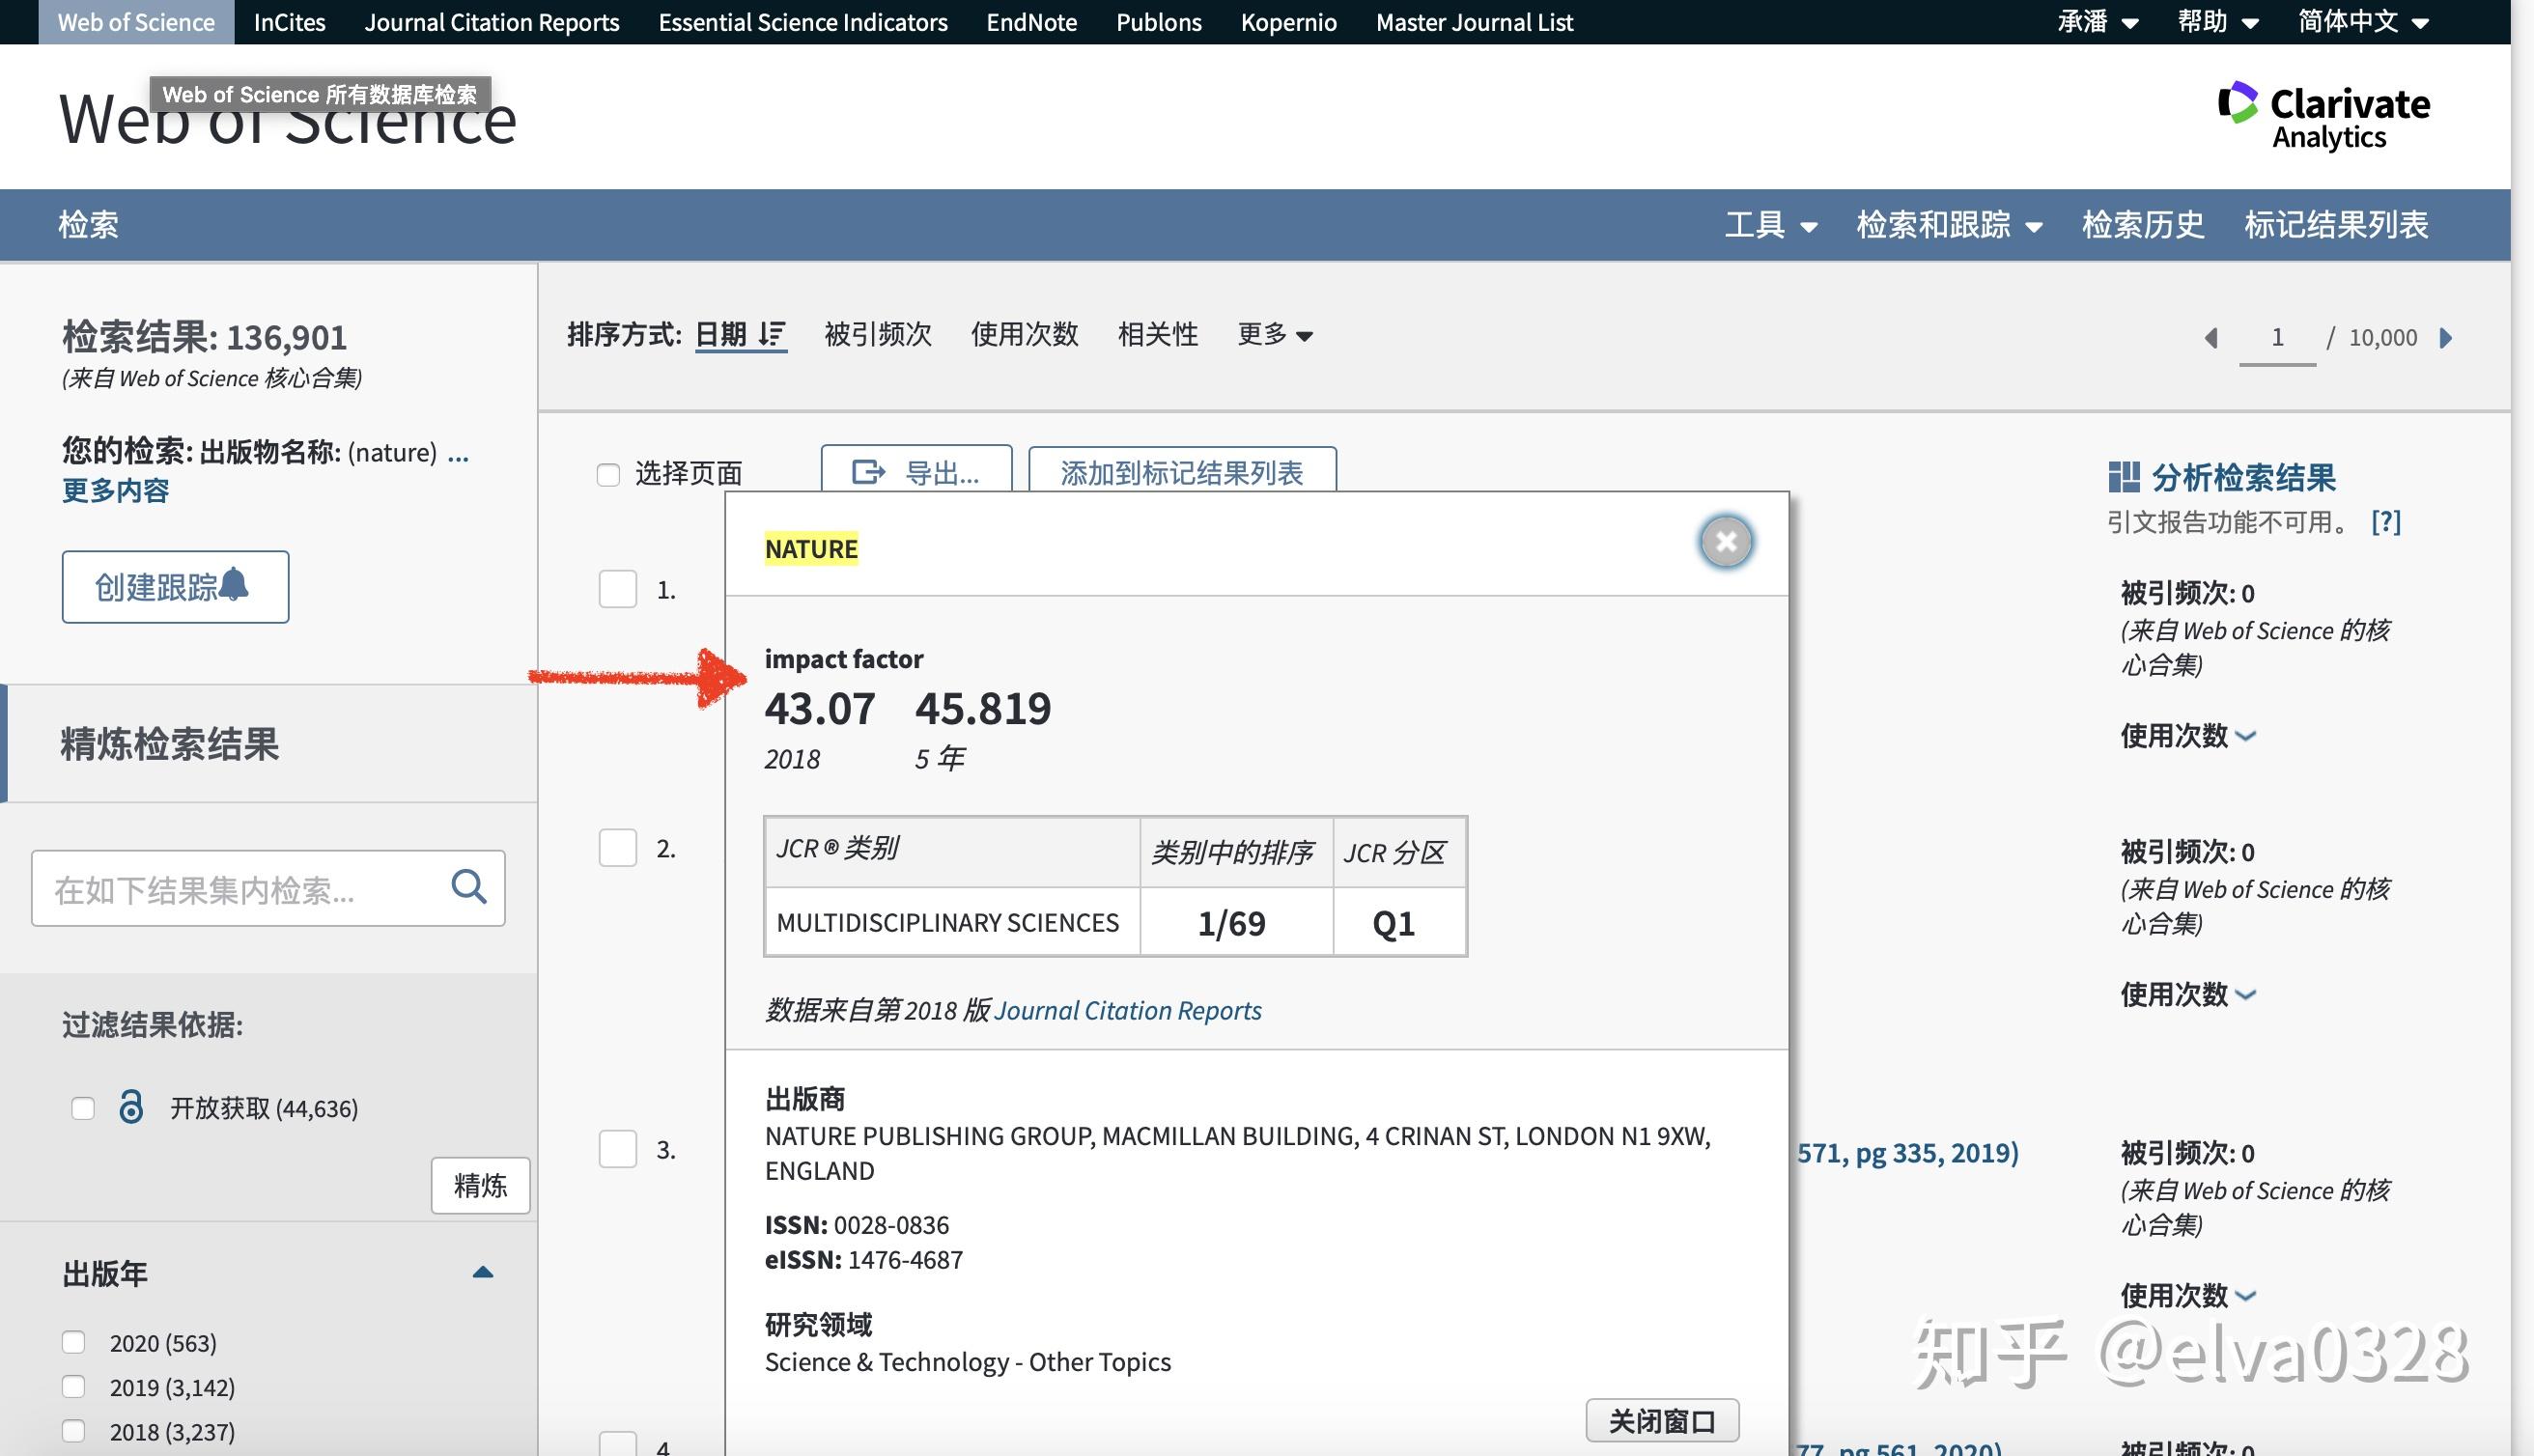This screenshot has width=2534, height=1456.
Task: Click the open access lock icon
Action: [131, 1107]
